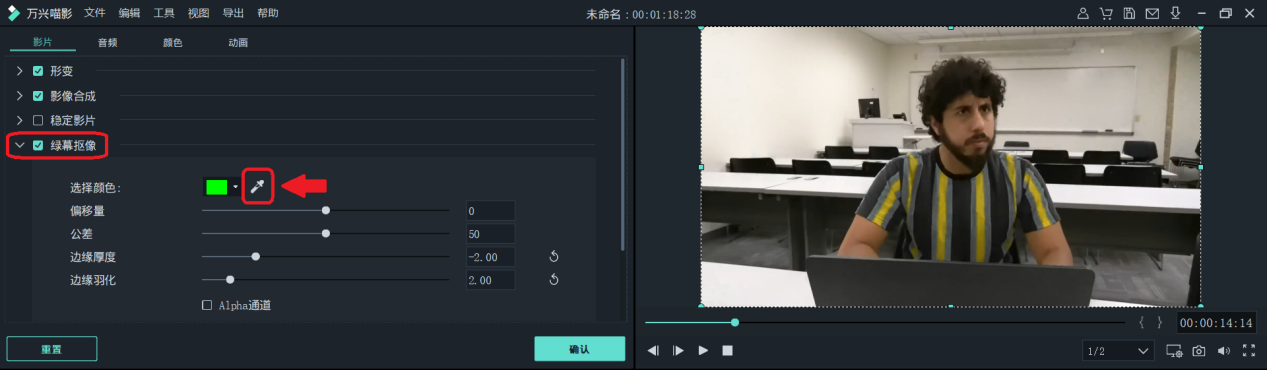Click the 公差 value field showing 50

[x=490, y=234]
